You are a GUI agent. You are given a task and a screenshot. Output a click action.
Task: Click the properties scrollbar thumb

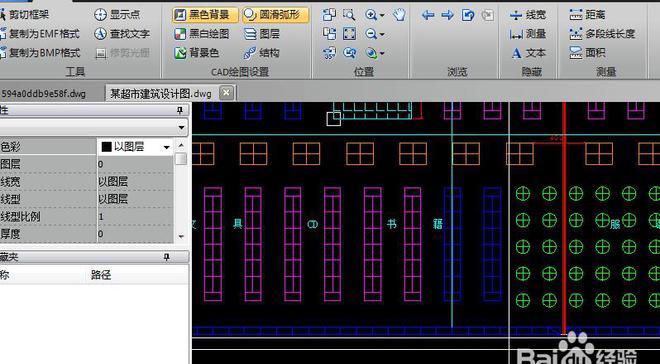[181, 159]
